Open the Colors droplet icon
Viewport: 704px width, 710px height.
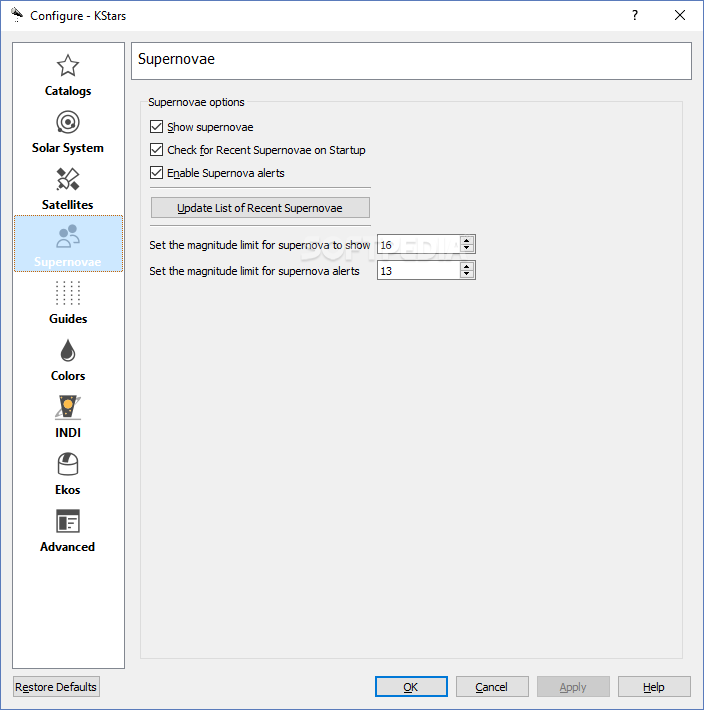pyautogui.click(x=68, y=350)
